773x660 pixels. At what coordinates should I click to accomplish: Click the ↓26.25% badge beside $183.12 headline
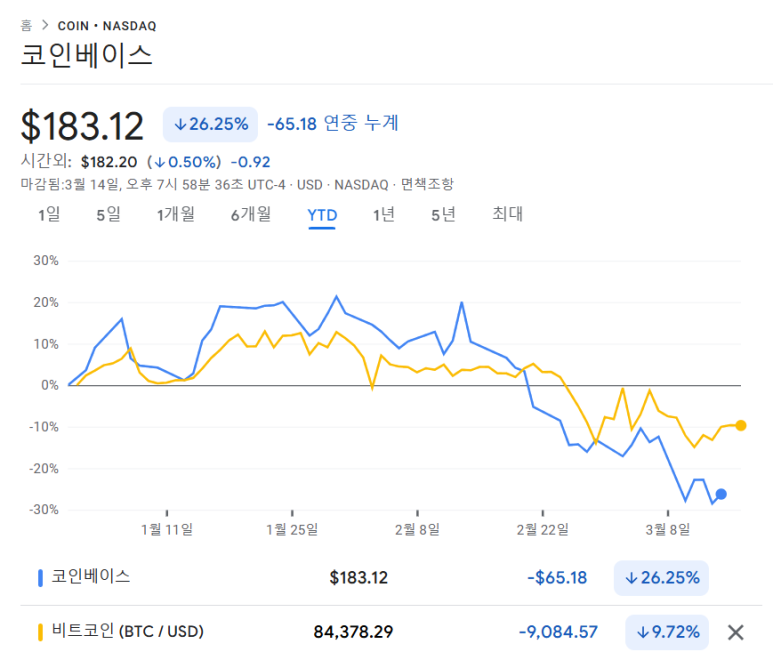point(211,124)
